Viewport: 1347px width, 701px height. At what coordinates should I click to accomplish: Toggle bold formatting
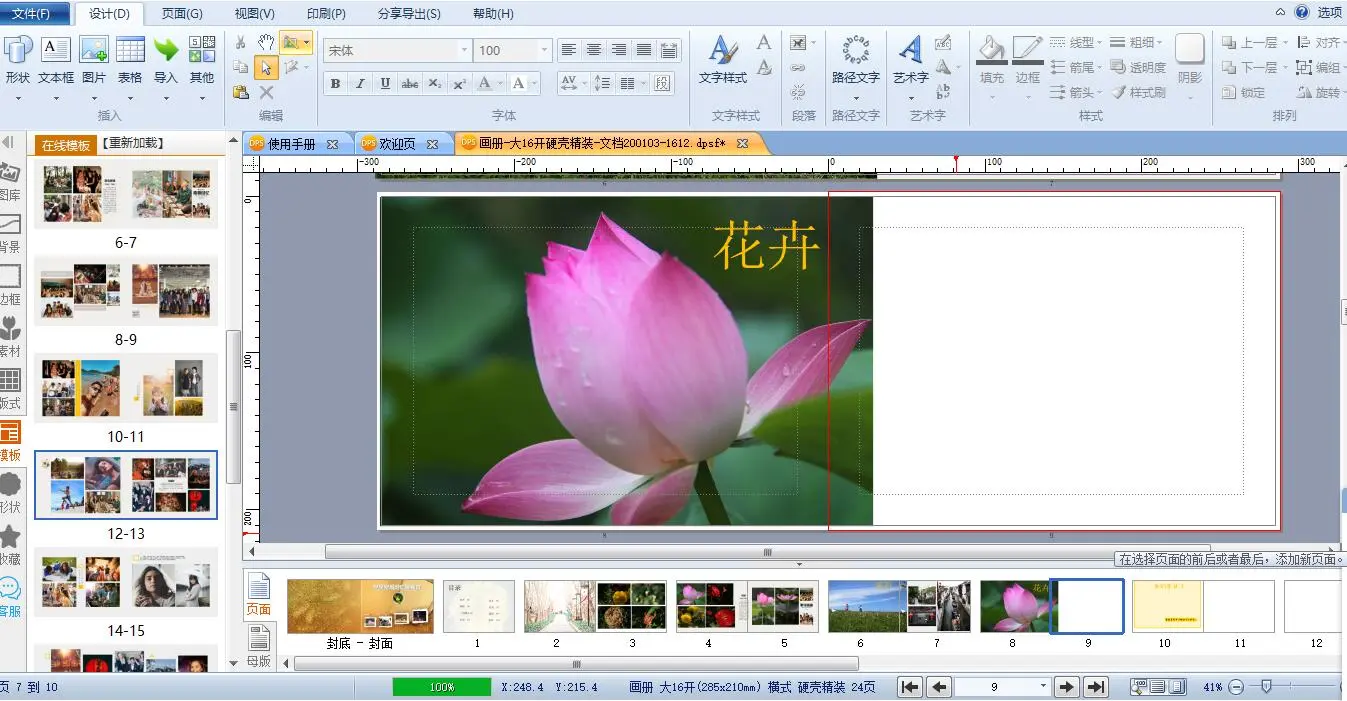(336, 84)
